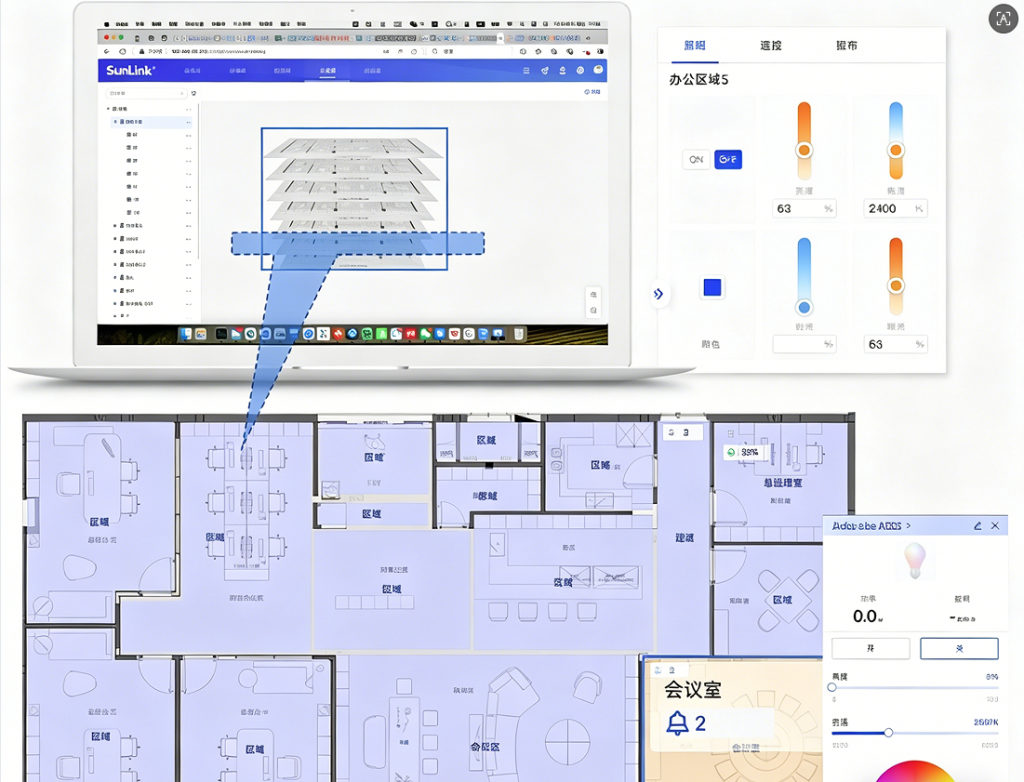
Task: Expand the device title chevron in the light popup
Action: [908, 526]
